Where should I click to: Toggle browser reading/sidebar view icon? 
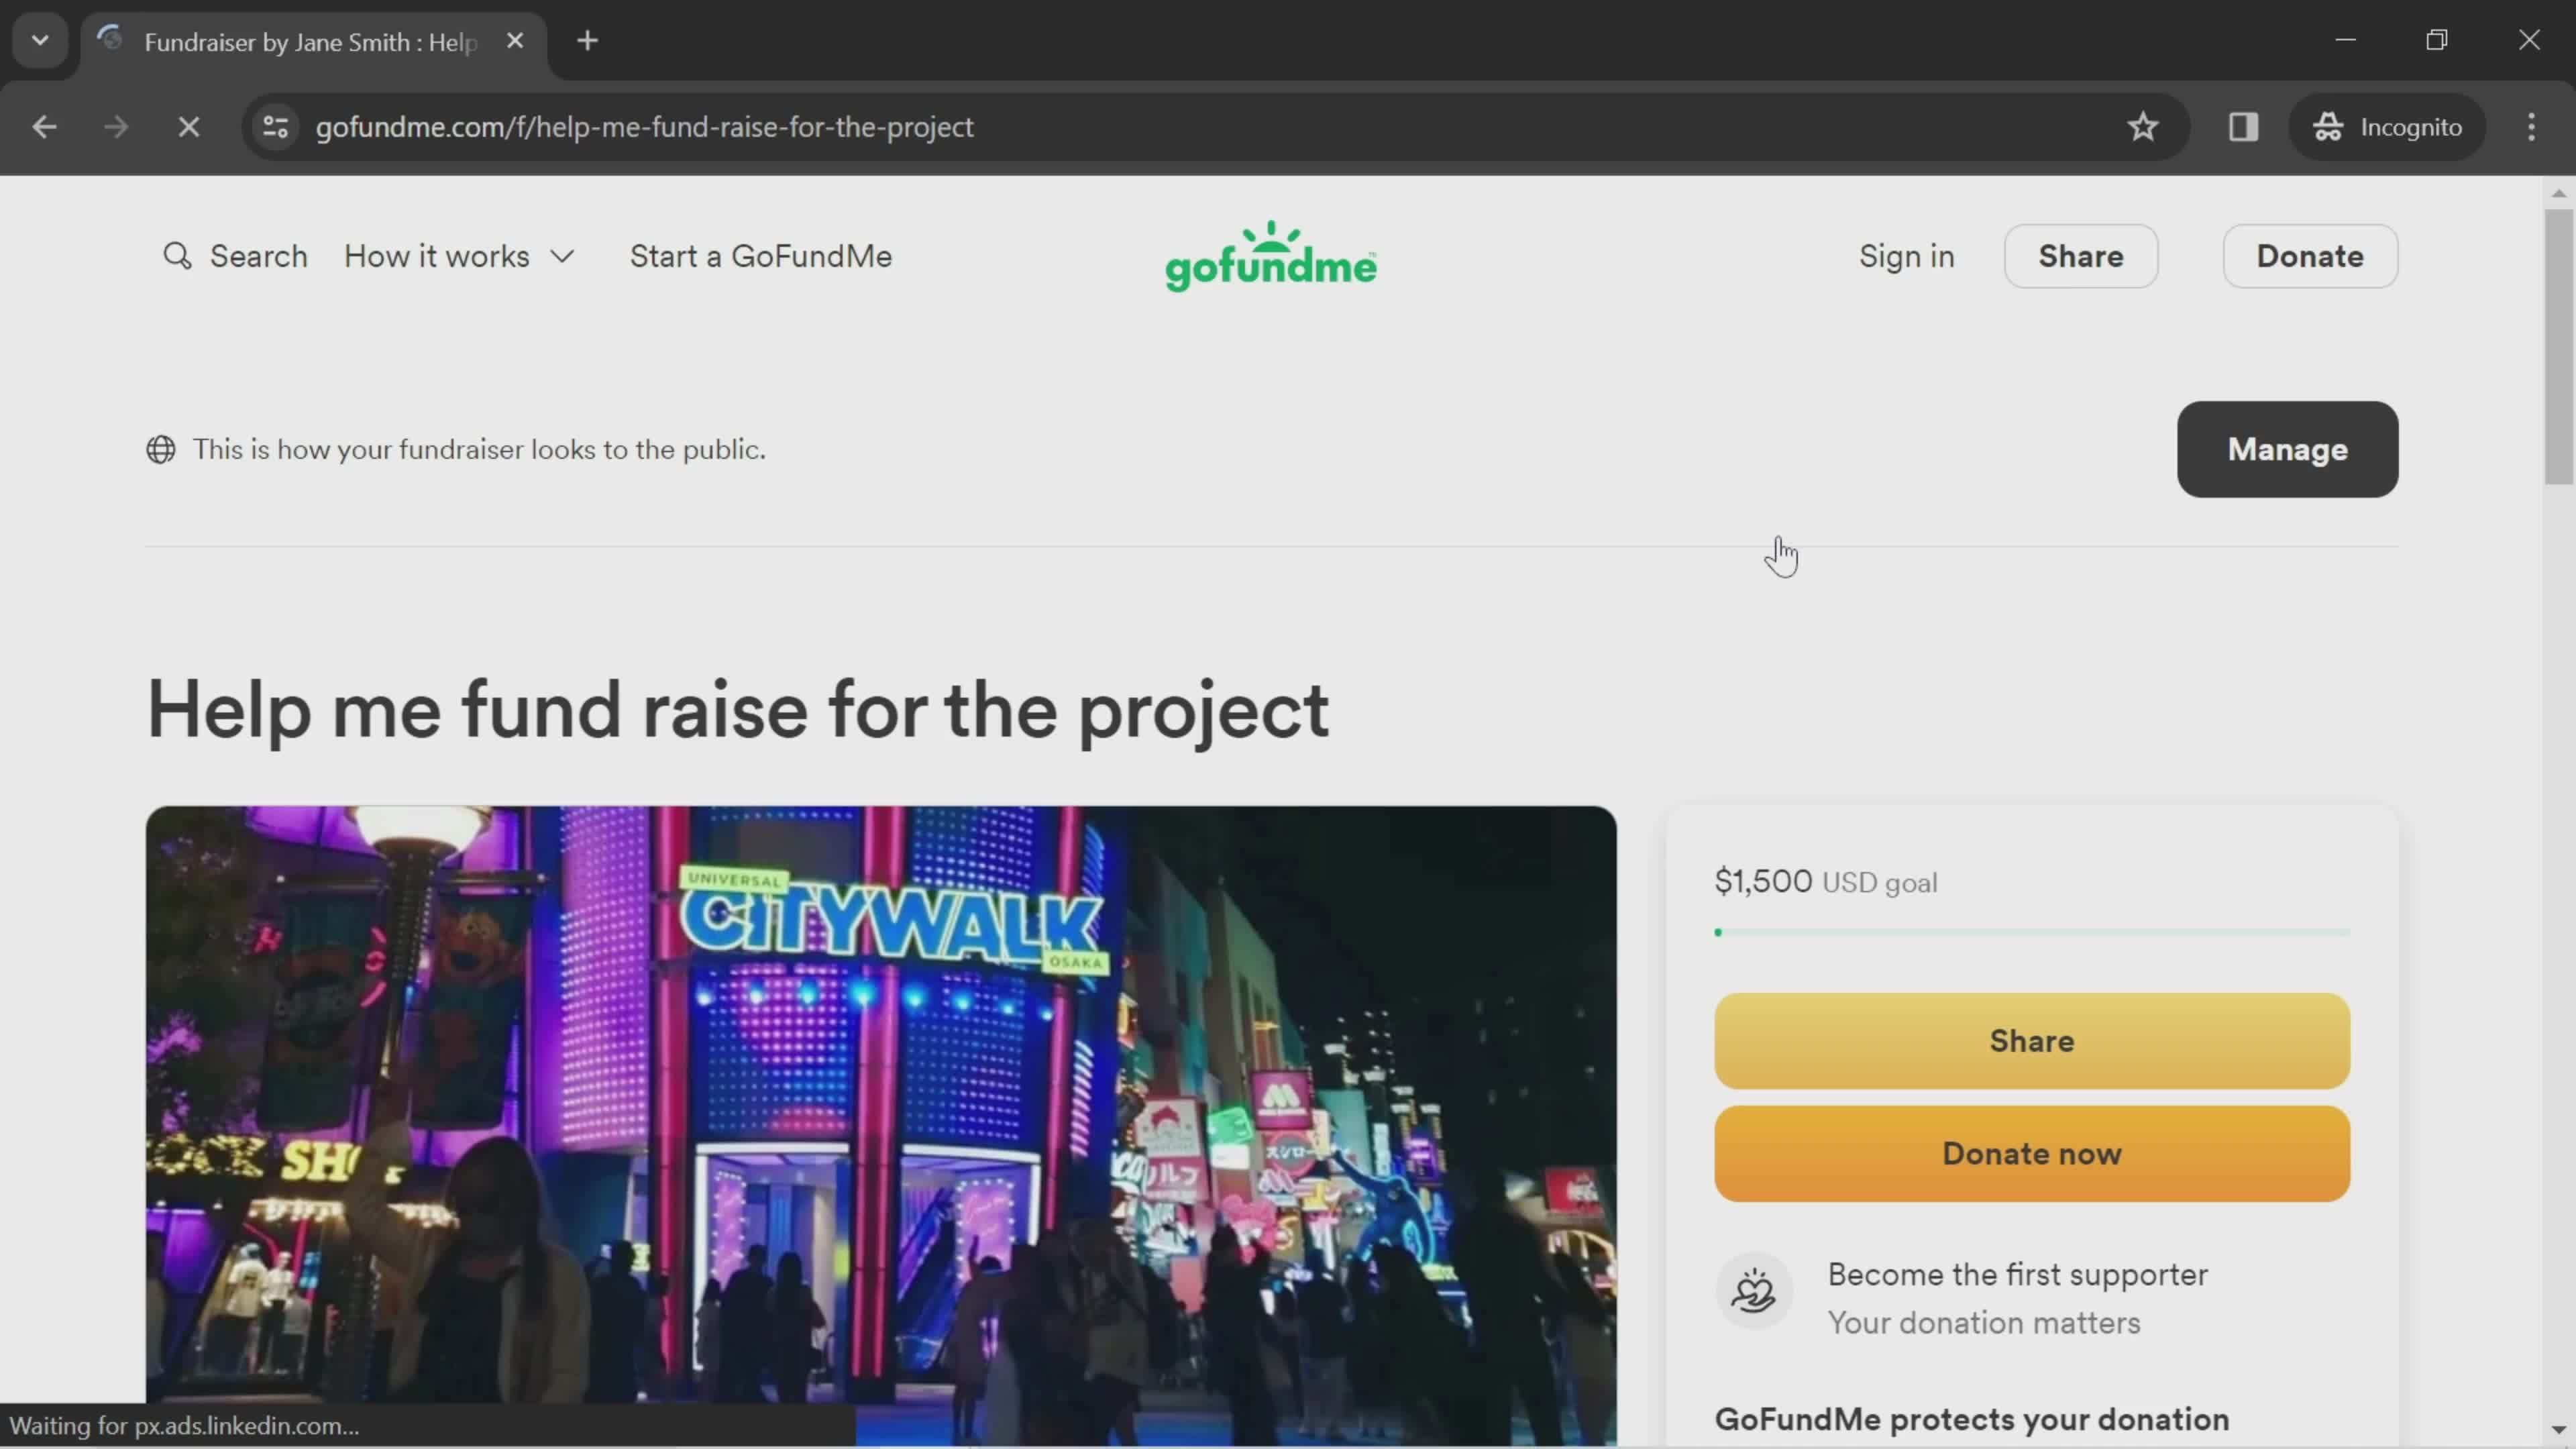(2243, 125)
